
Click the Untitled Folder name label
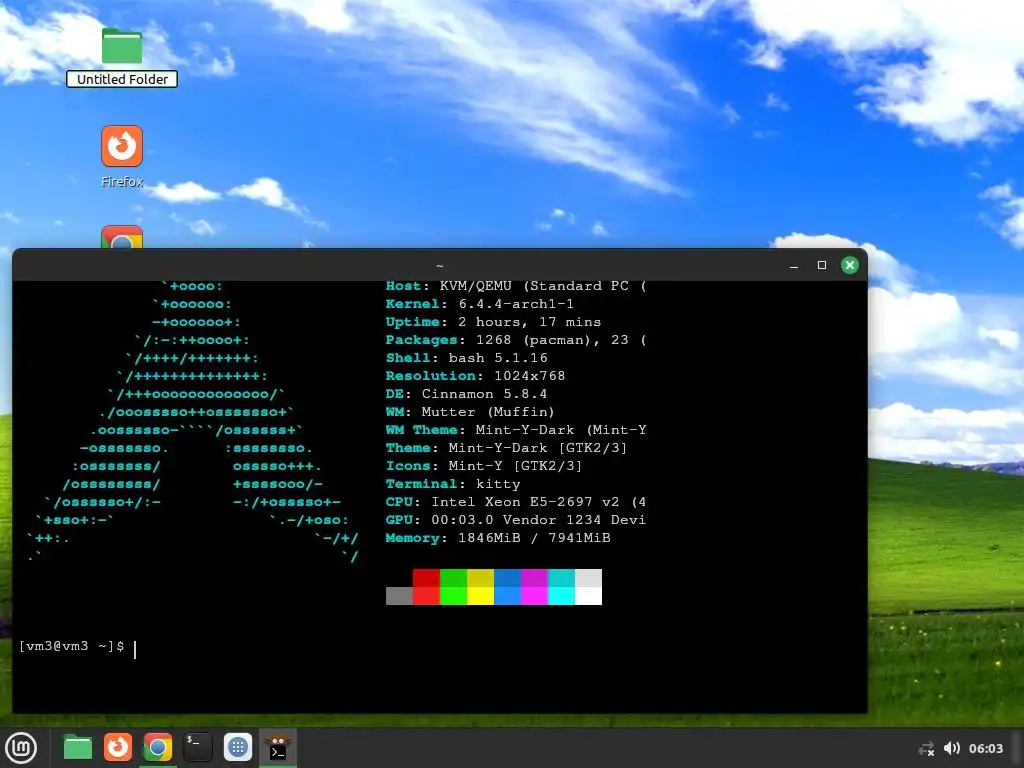122,79
